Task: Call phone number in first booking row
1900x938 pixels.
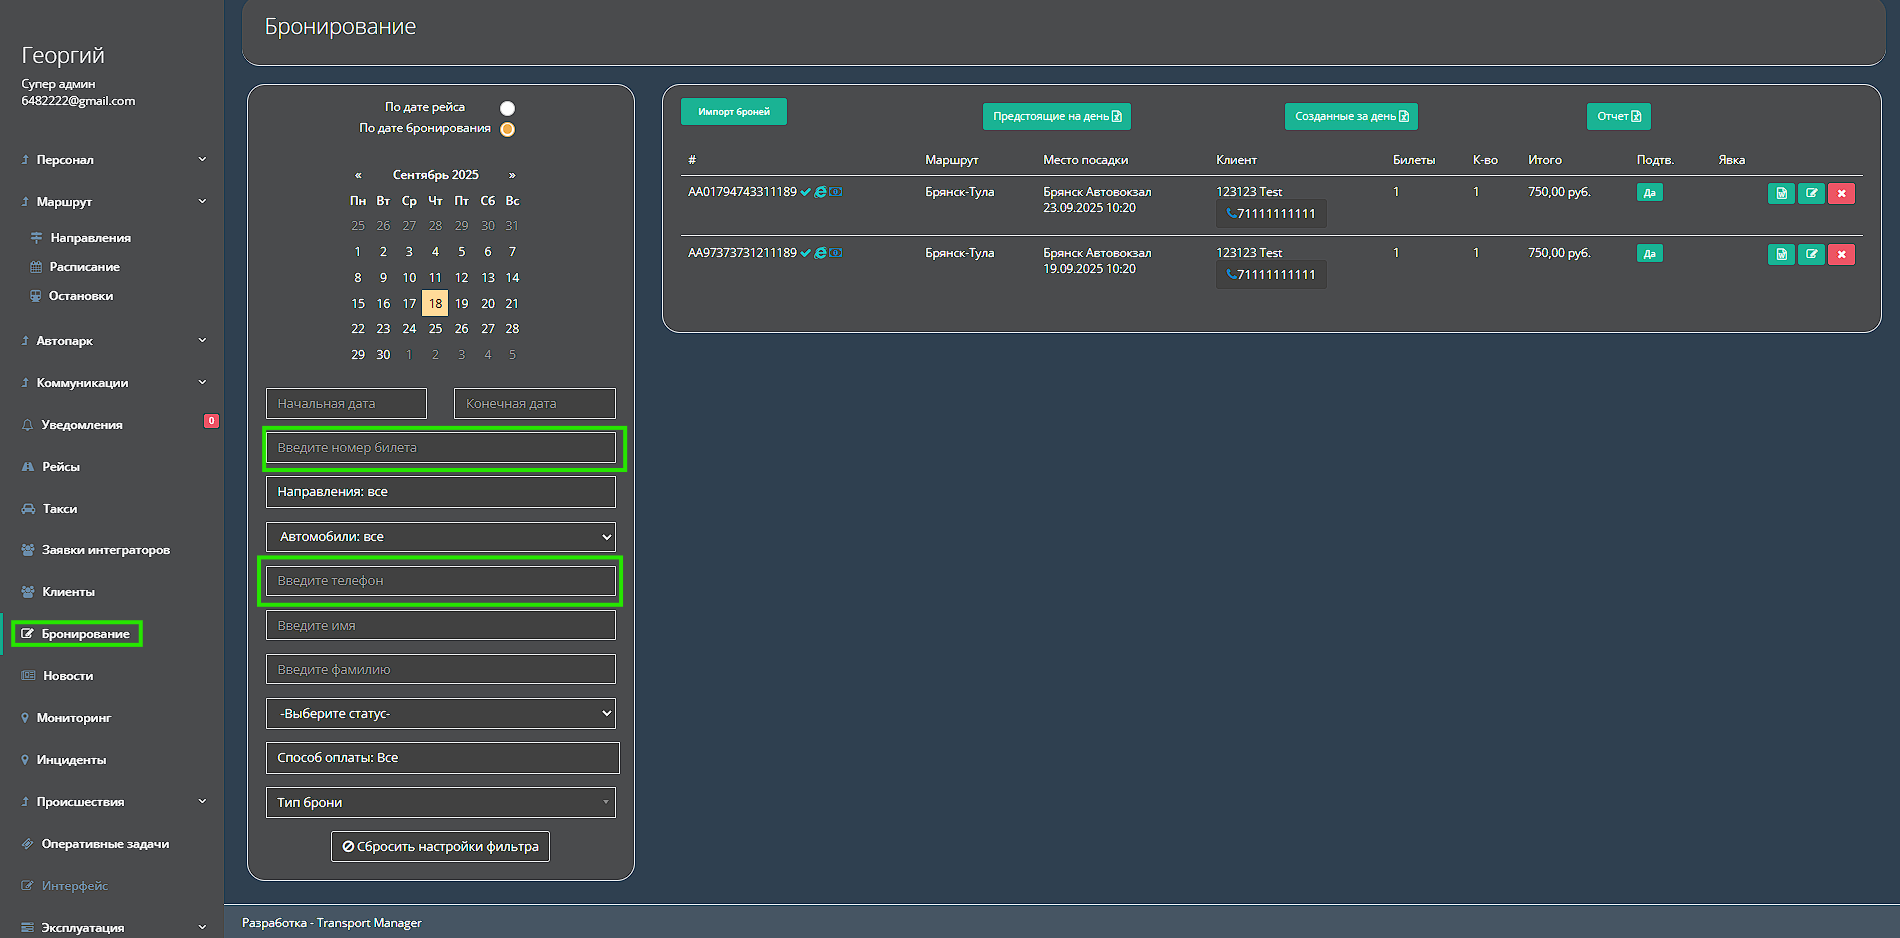Action: (1271, 213)
